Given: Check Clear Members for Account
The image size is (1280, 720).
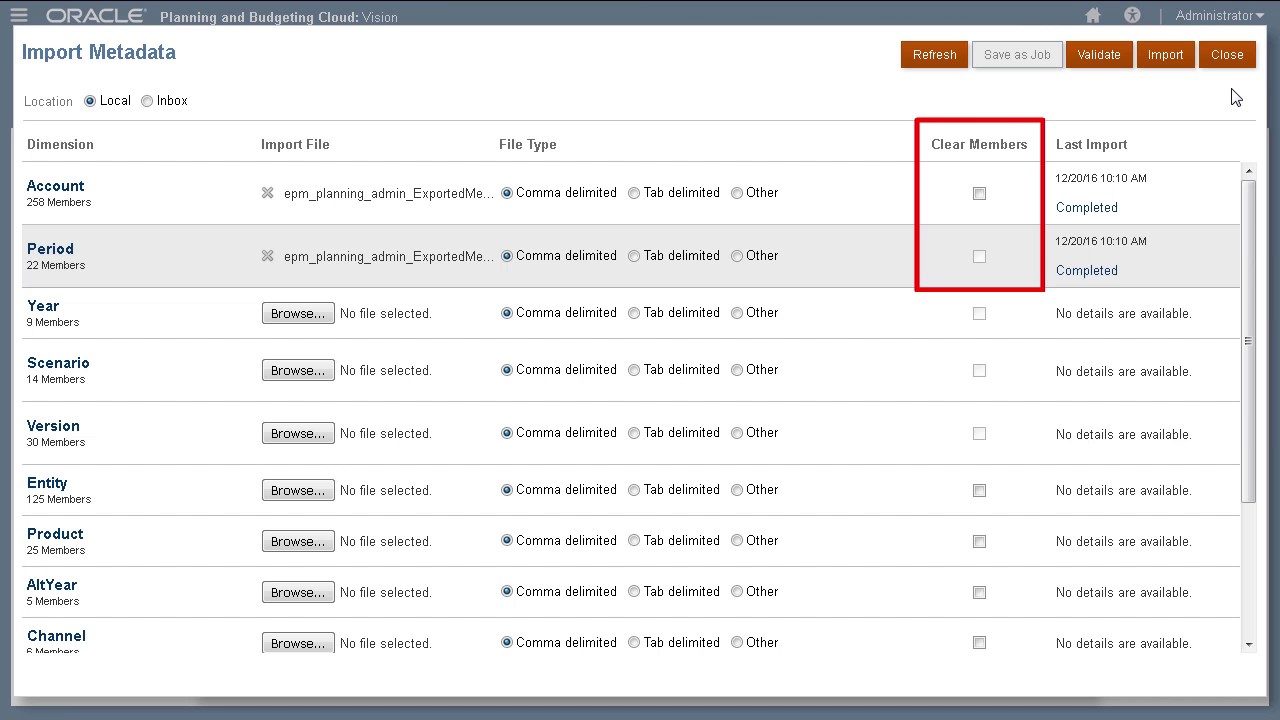Looking at the screenshot, I should coord(979,193).
